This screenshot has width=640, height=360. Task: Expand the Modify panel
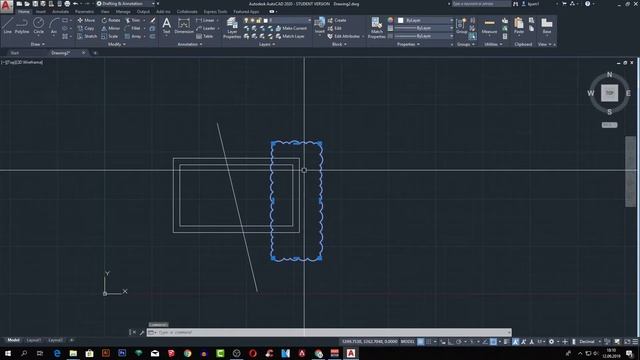click(x=116, y=44)
